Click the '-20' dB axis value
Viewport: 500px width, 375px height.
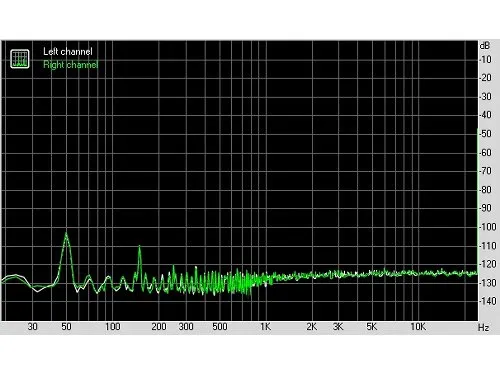pos(485,78)
